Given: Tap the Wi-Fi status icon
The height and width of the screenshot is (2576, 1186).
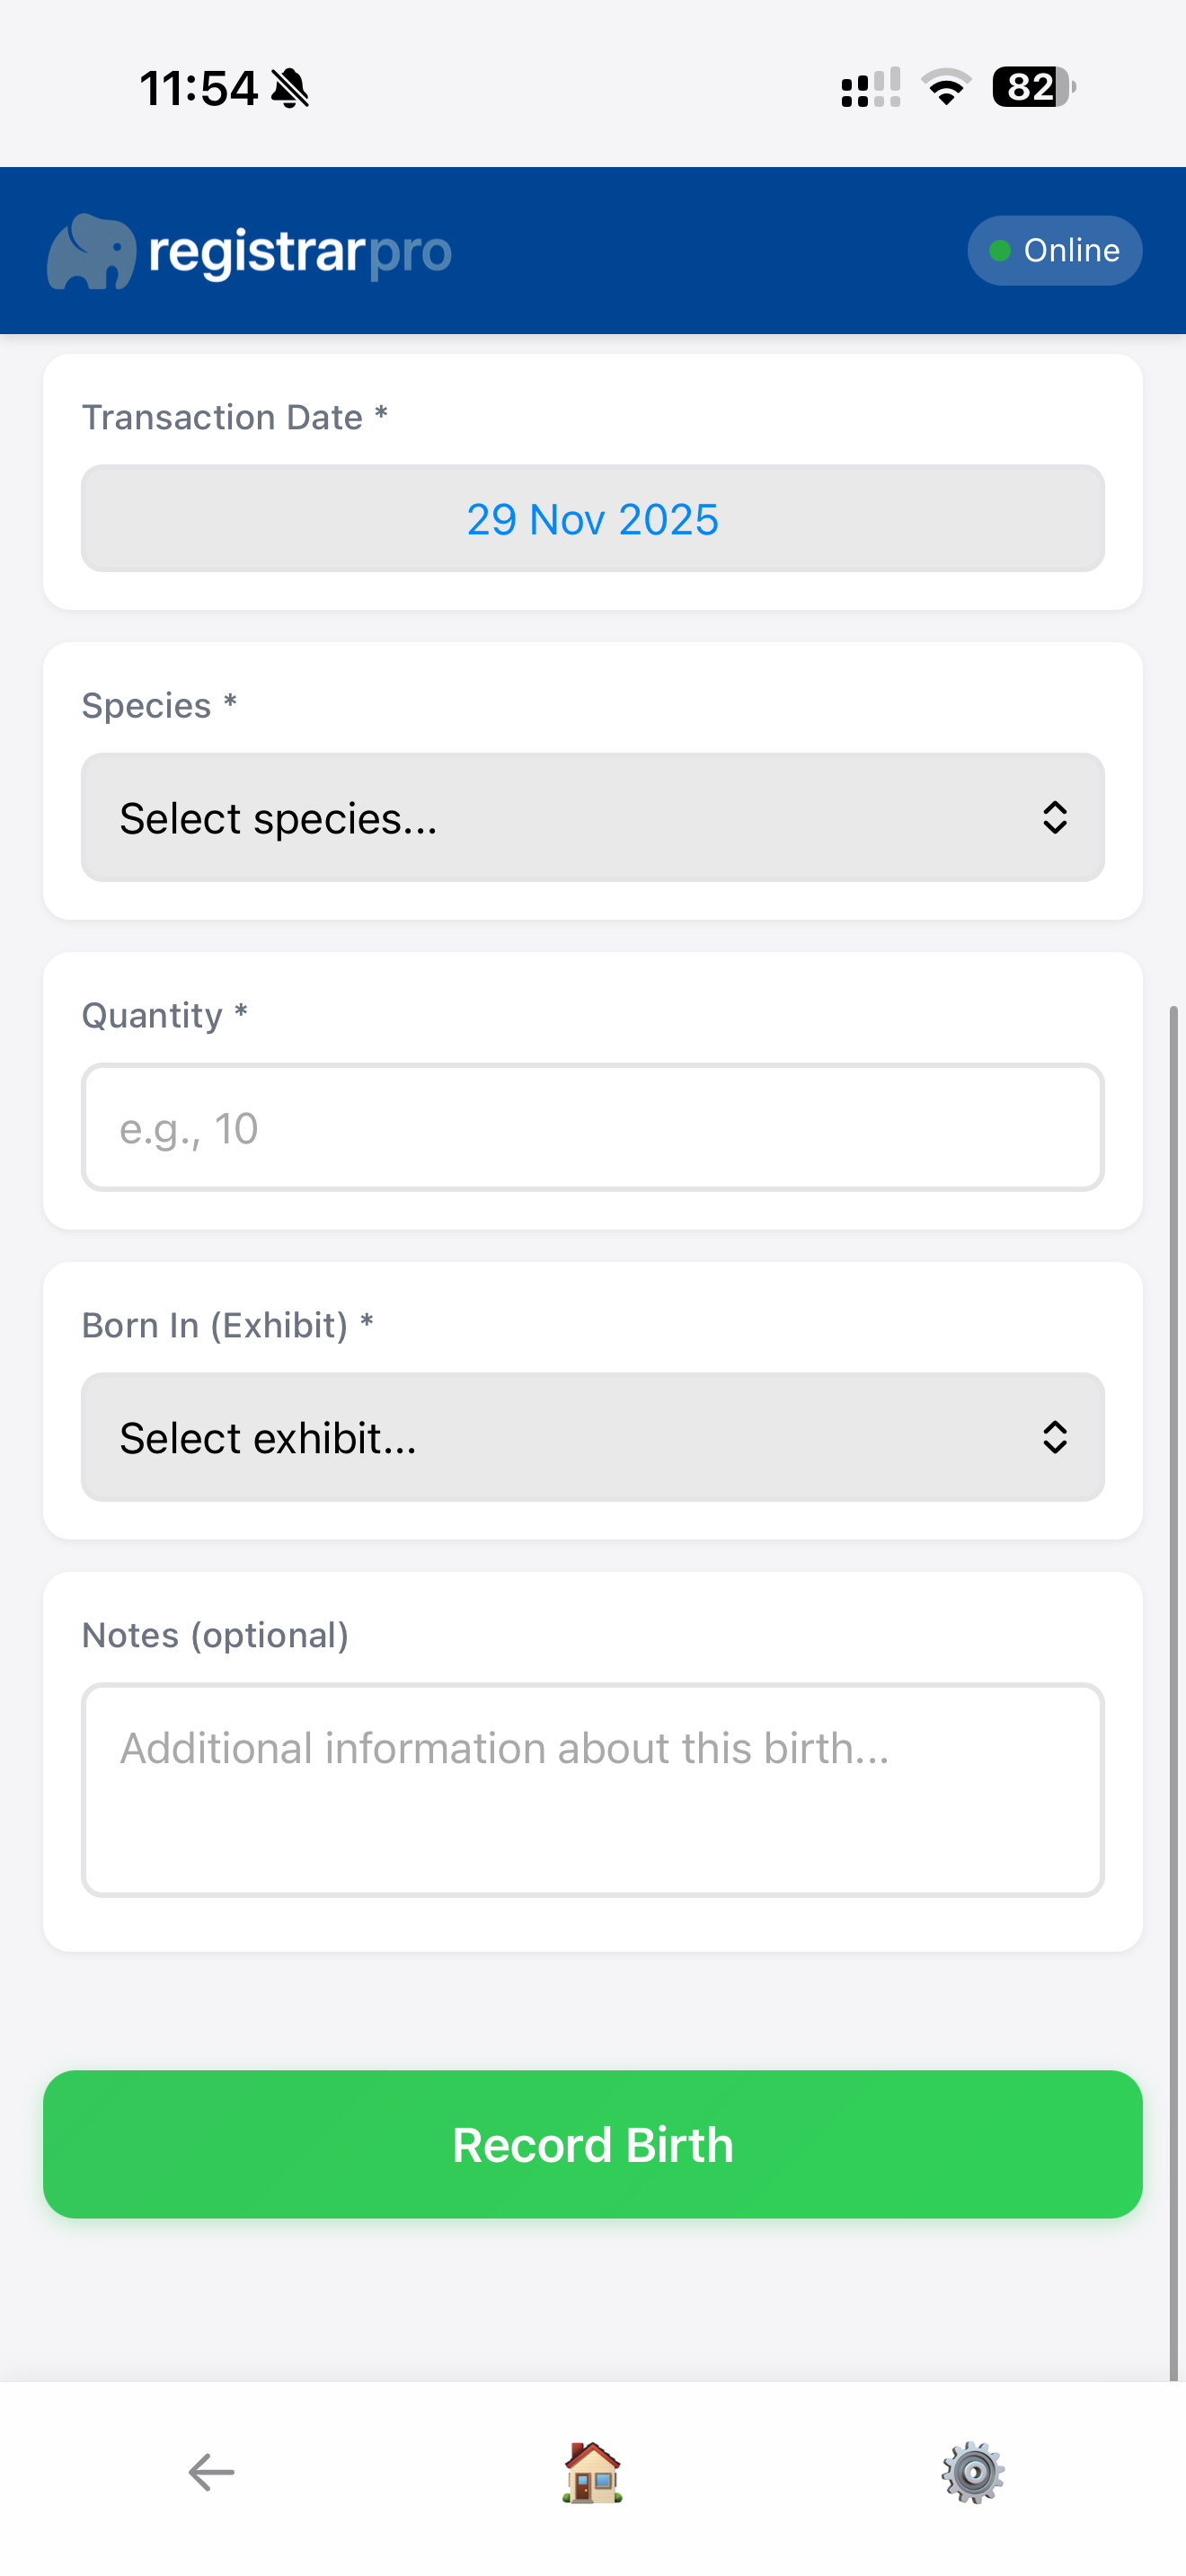Looking at the screenshot, I should [946, 88].
